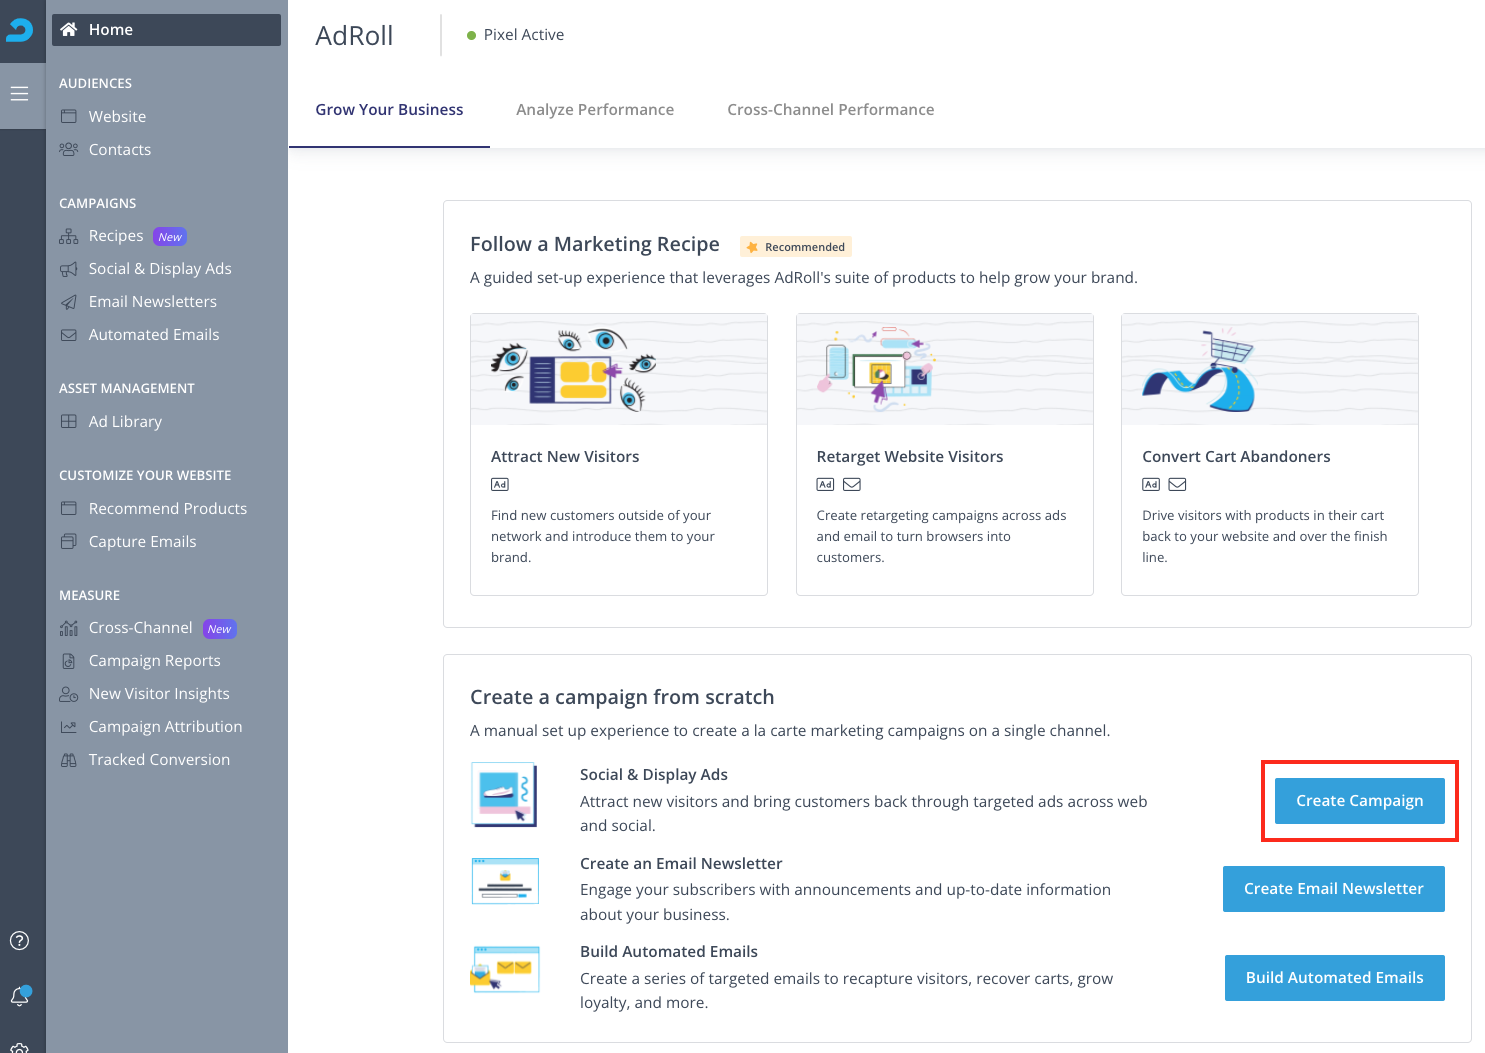Click the Create Email Newsletter button
This screenshot has width=1485, height=1053.
(1333, 889)
